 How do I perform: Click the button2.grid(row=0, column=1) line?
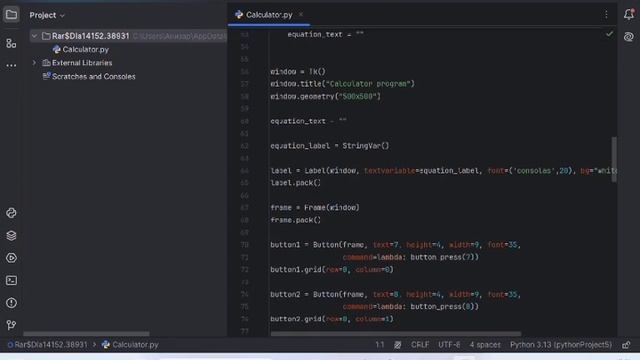click(332, 319)
